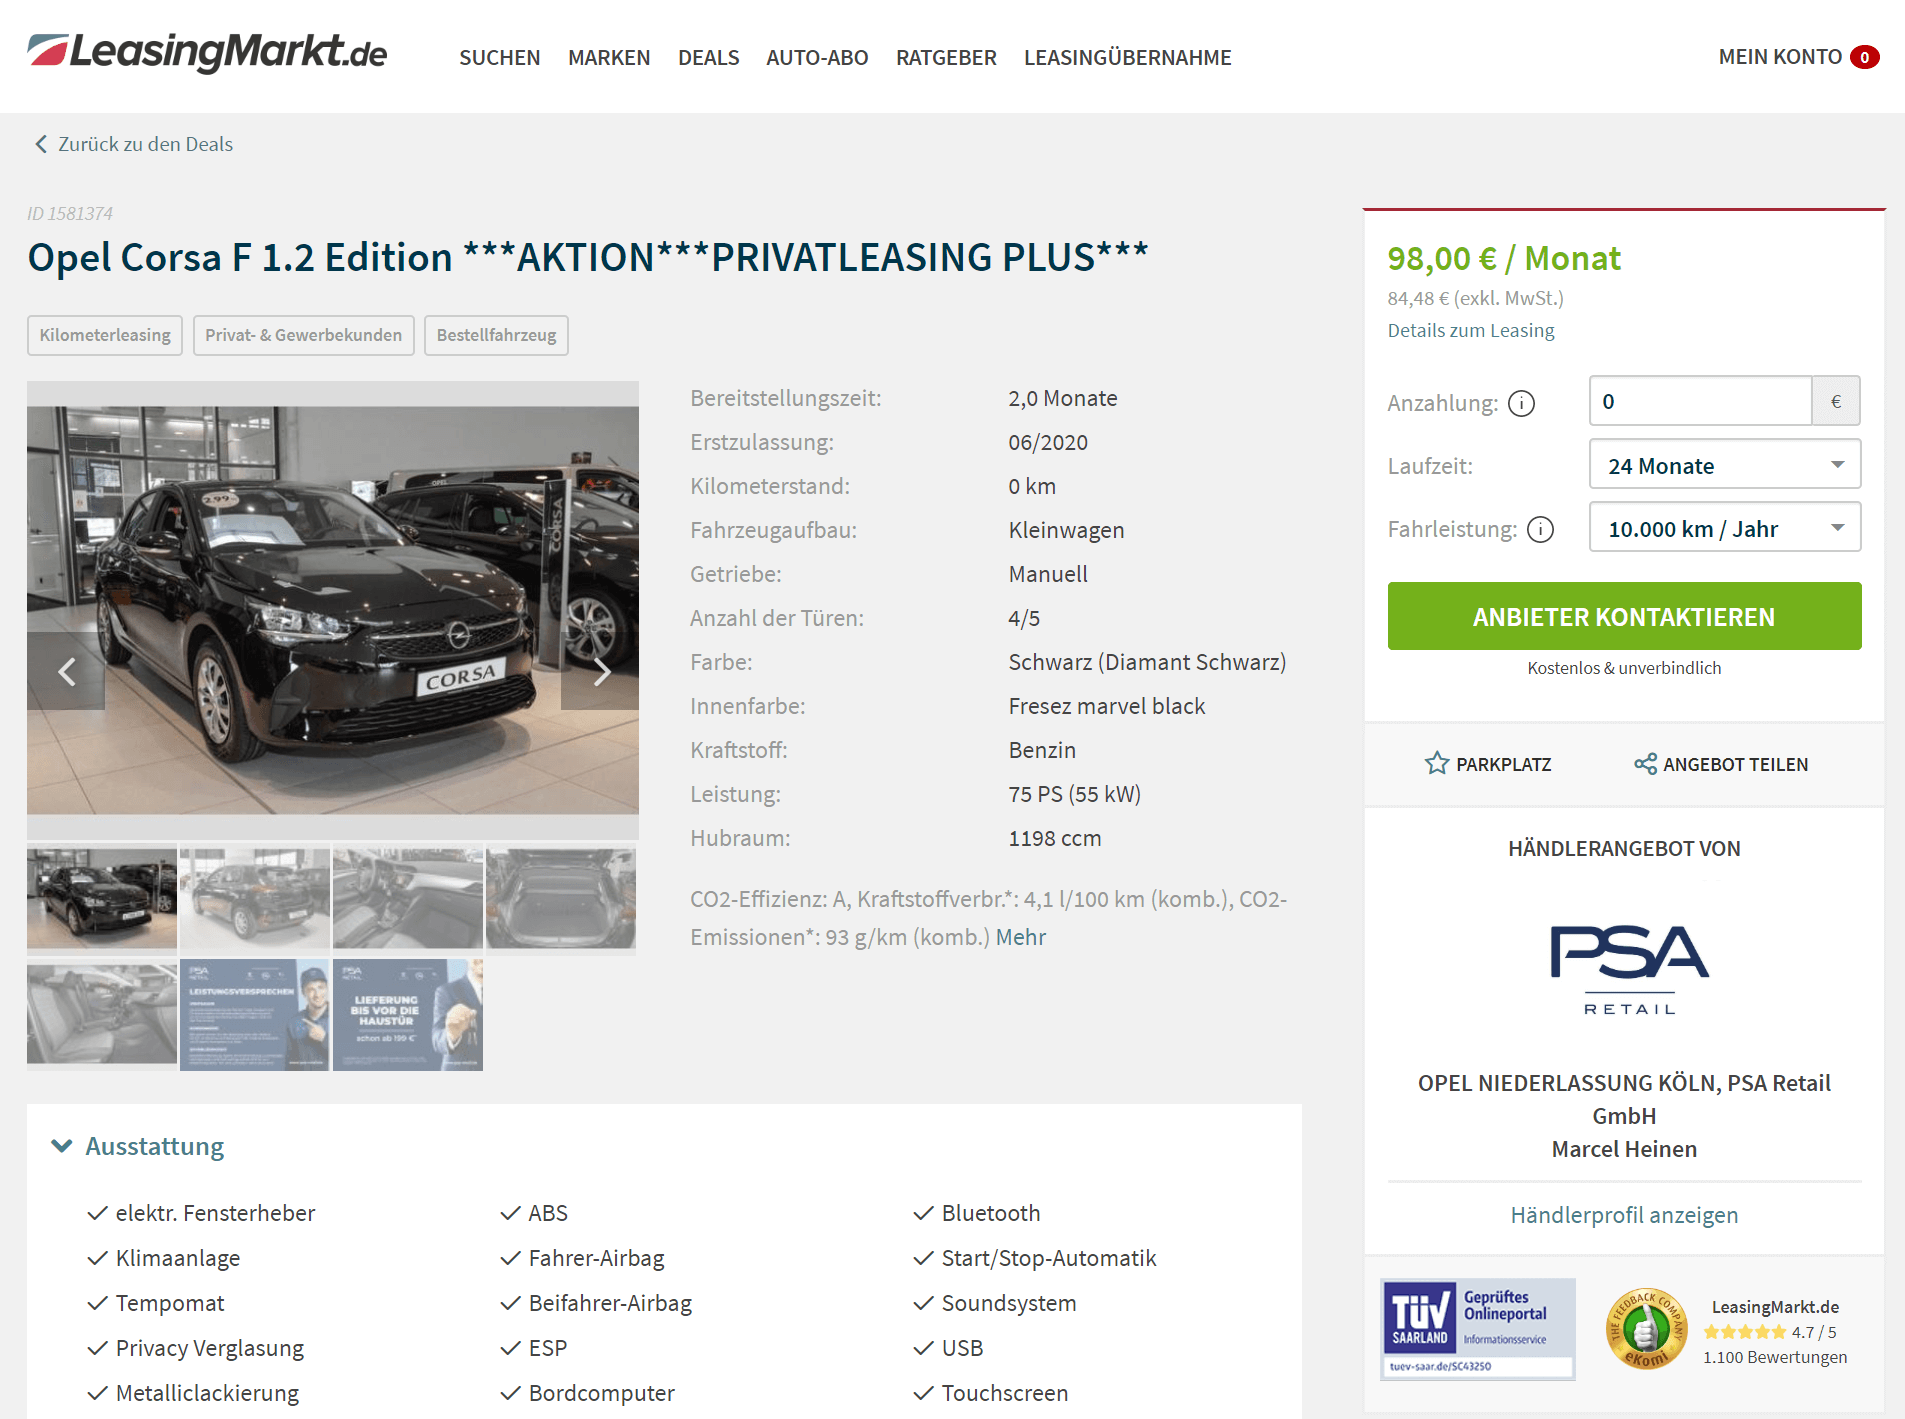
Task: Click the Bluetooth equipment item
Action: pos(991,1213)
